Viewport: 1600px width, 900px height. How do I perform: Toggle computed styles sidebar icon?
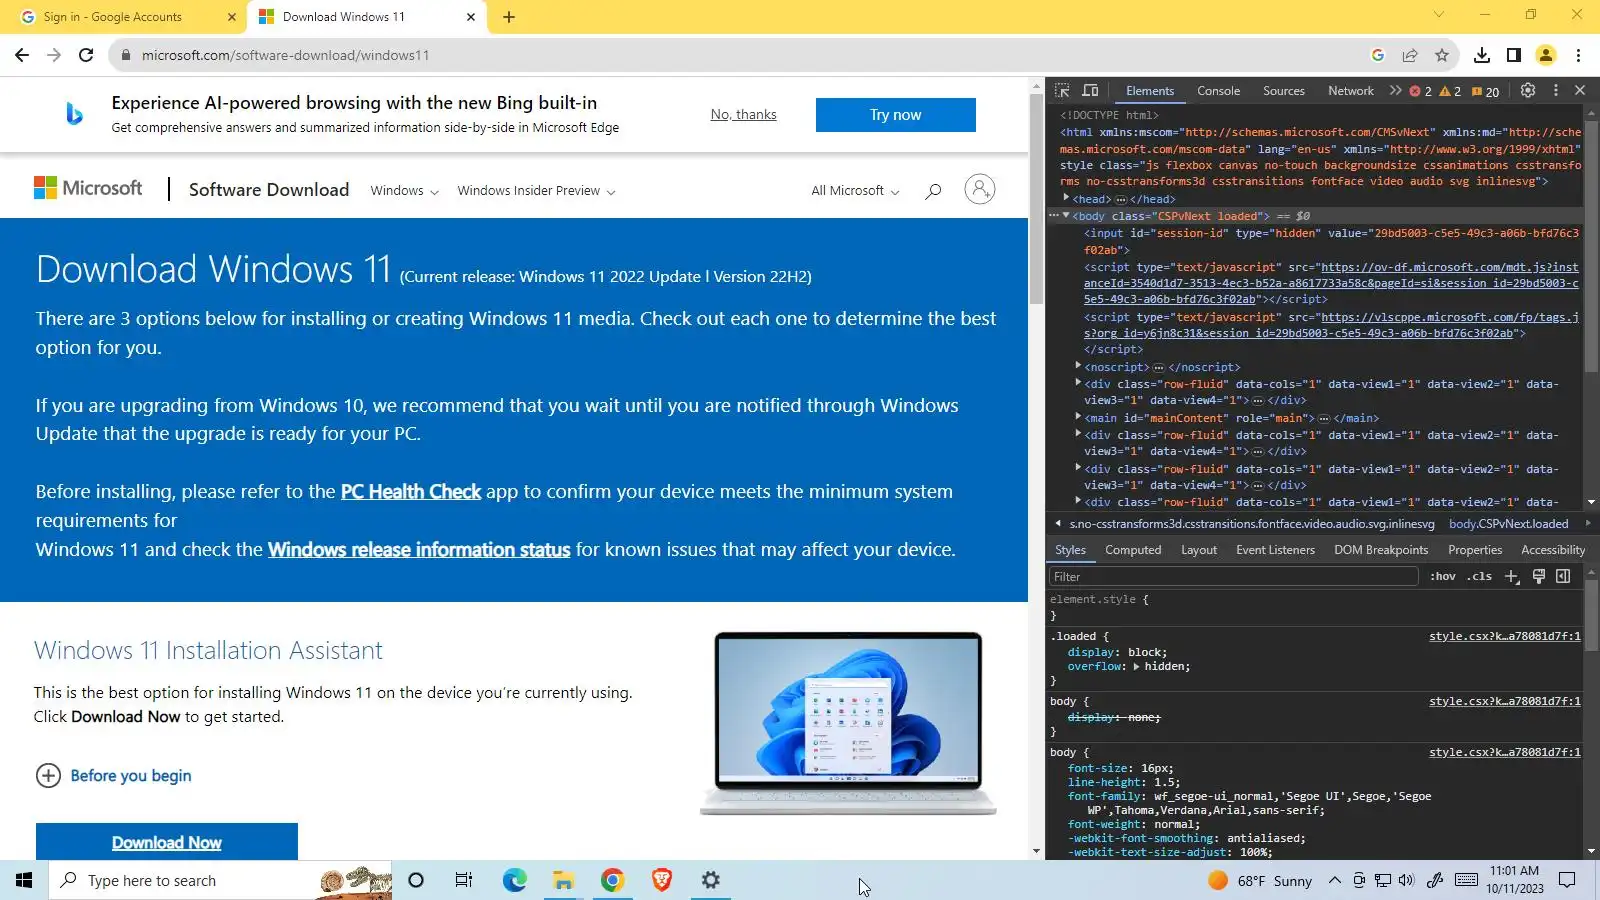pos(1563,577)
